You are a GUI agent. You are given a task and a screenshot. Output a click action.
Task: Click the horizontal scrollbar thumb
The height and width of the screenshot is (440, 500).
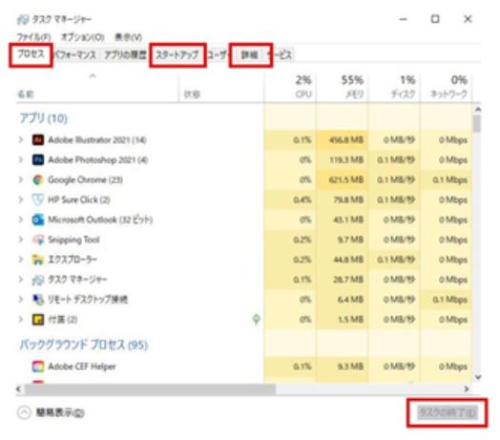150,389
